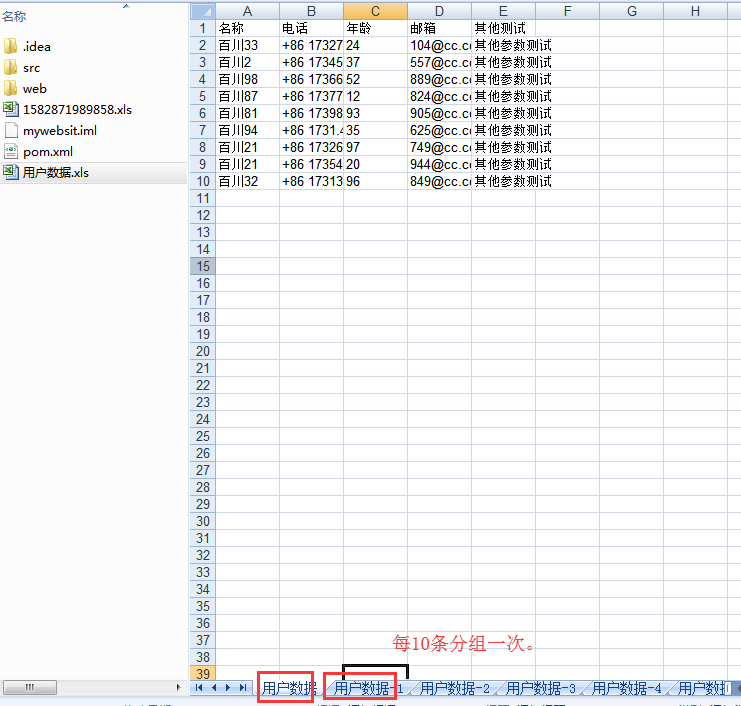Click empty cell C39 selected in grid
Image resolution: width=741 pixels, height=706 pixels.
pyautogui.click(x=375, y=673)
